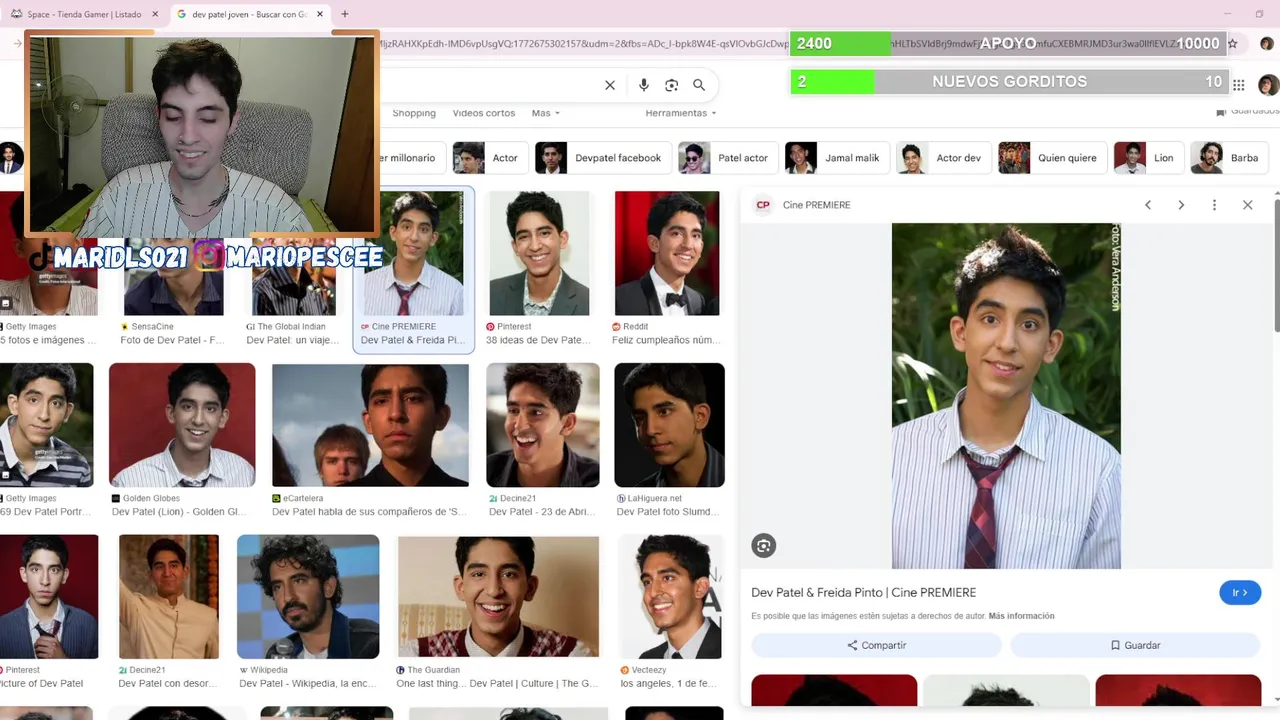Image resolution: width=1280 pixels, height=720 pixels.
Task: Select the 'Devpatel facebook' filter chip
Action: click(x=602, y=158)
